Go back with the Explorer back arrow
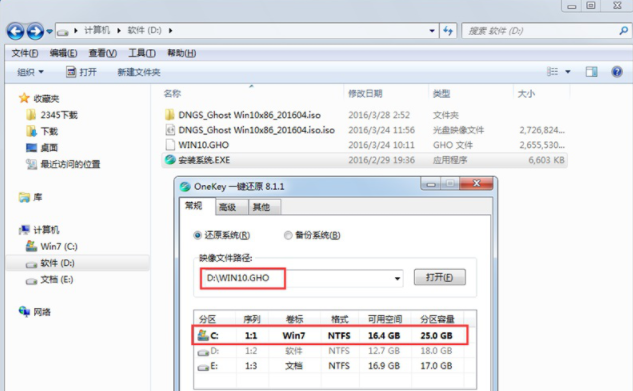633x391 pixels. pos(15,31)
